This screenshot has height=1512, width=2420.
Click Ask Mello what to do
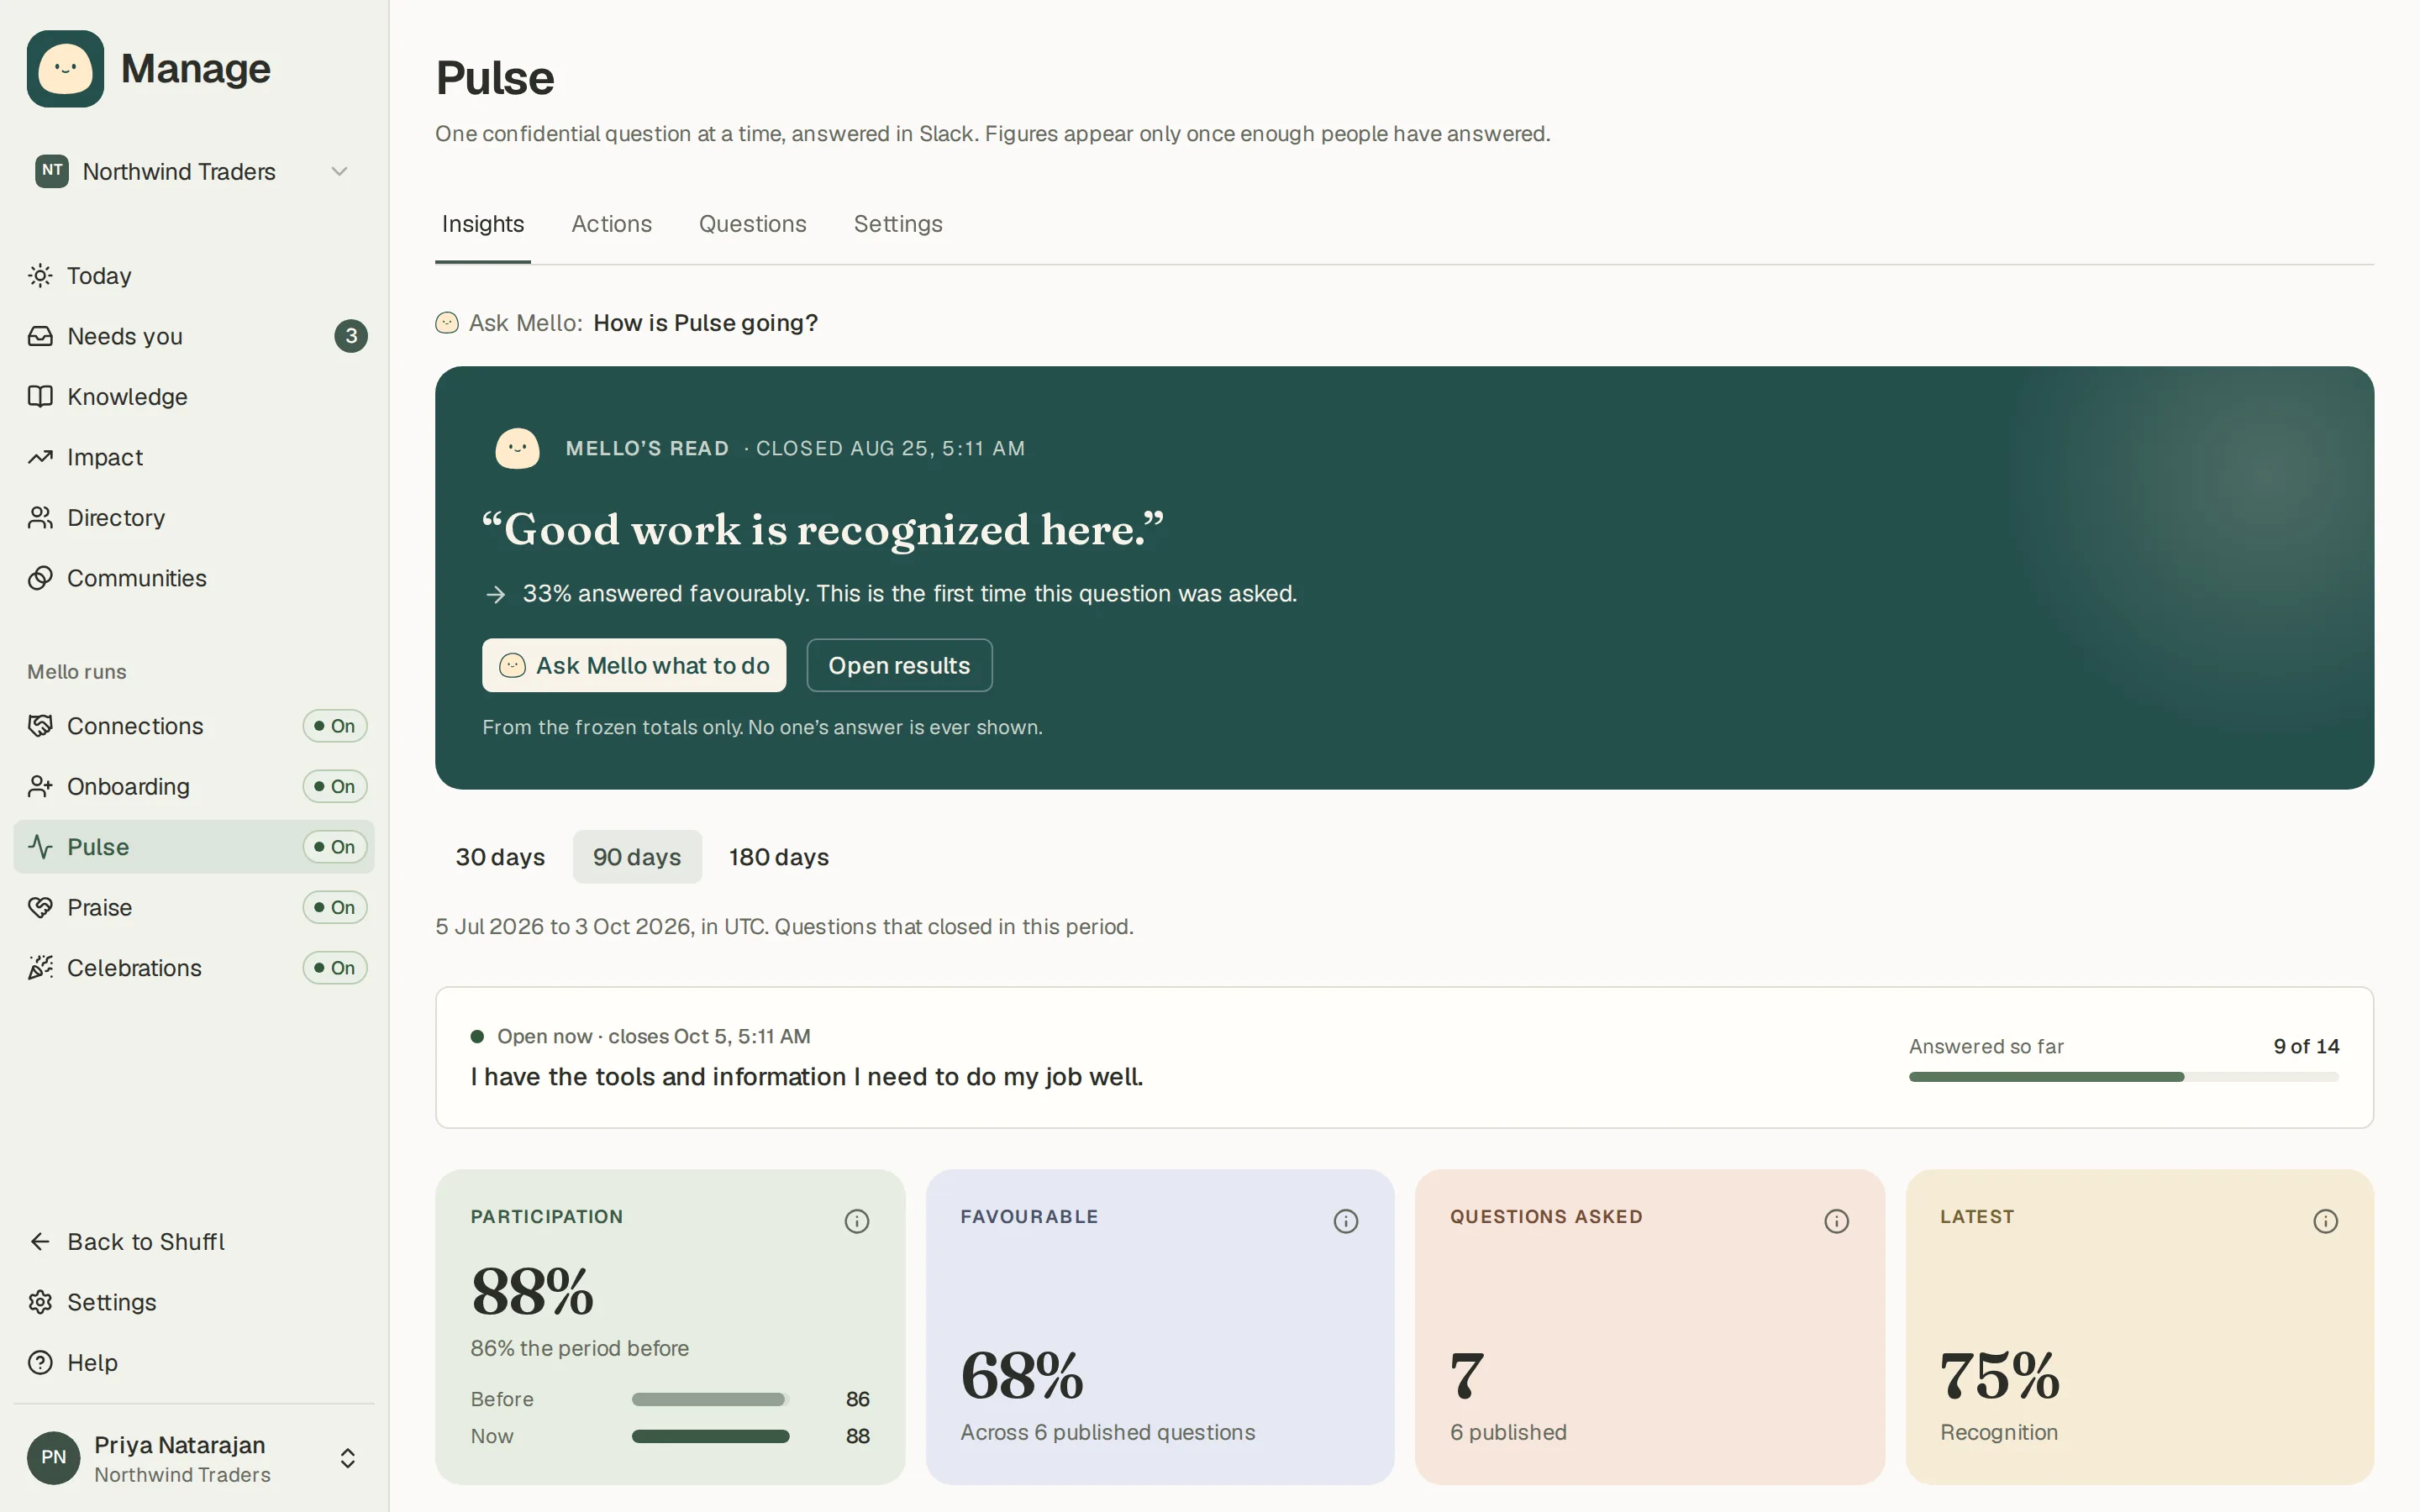pyautogui.click(x=634, y=665)
